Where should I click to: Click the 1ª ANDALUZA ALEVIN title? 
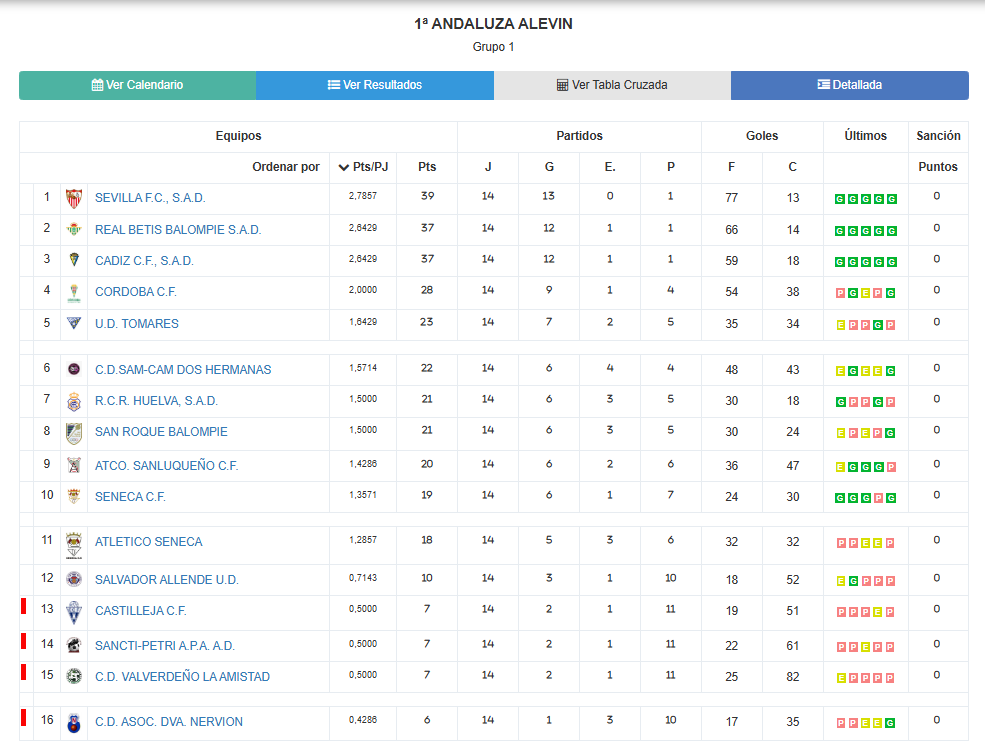(x=493, y=24)
